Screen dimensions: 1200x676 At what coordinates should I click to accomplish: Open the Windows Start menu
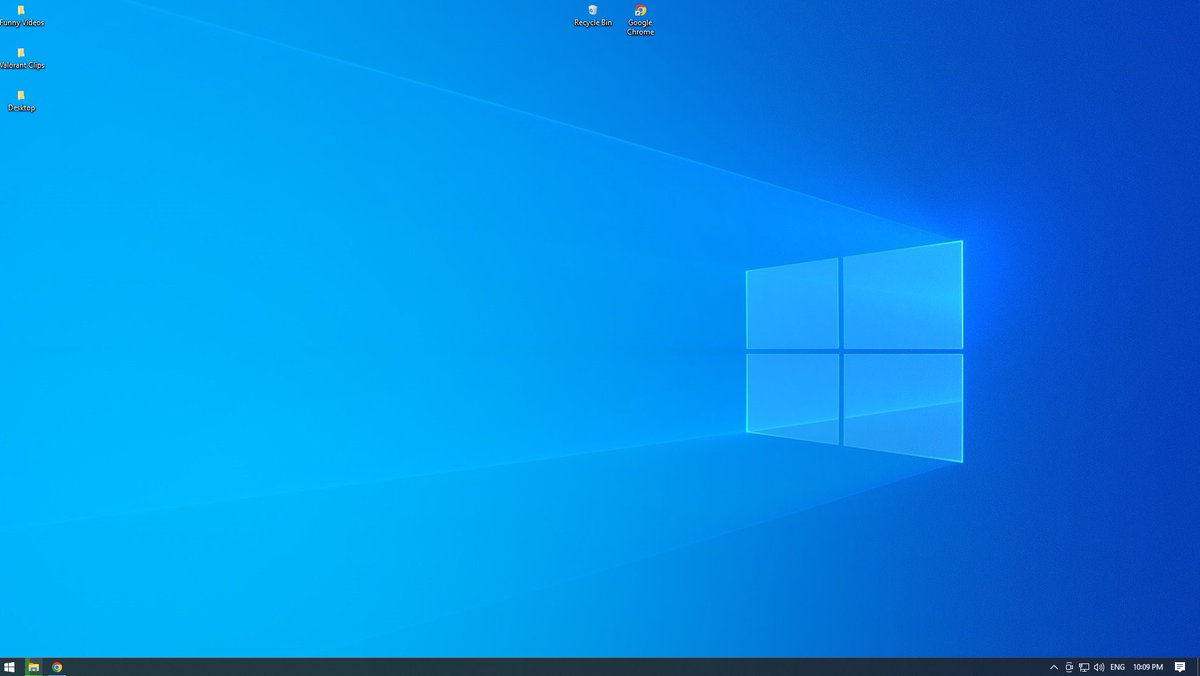point(10,667)
